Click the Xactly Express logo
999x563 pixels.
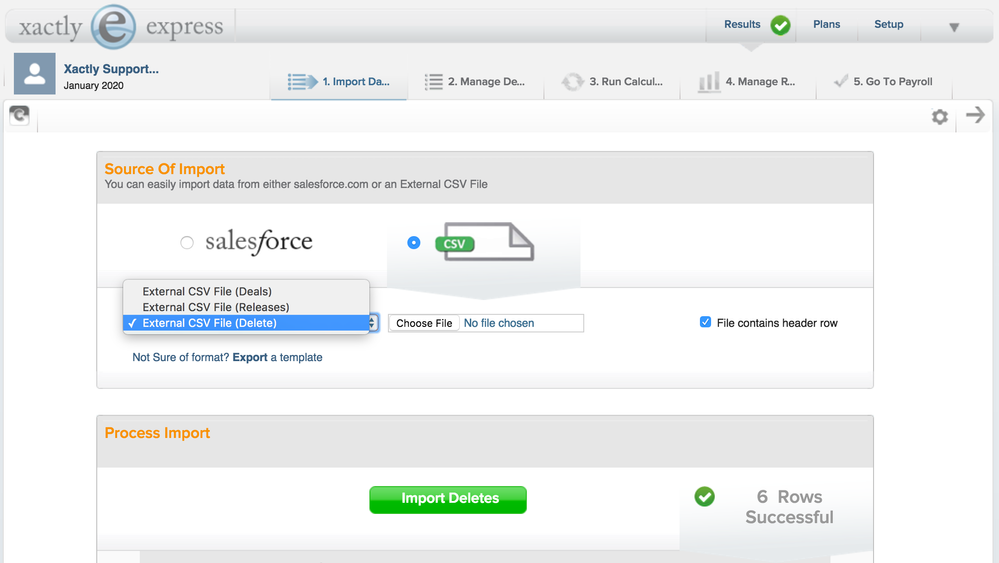pos(121,27)
